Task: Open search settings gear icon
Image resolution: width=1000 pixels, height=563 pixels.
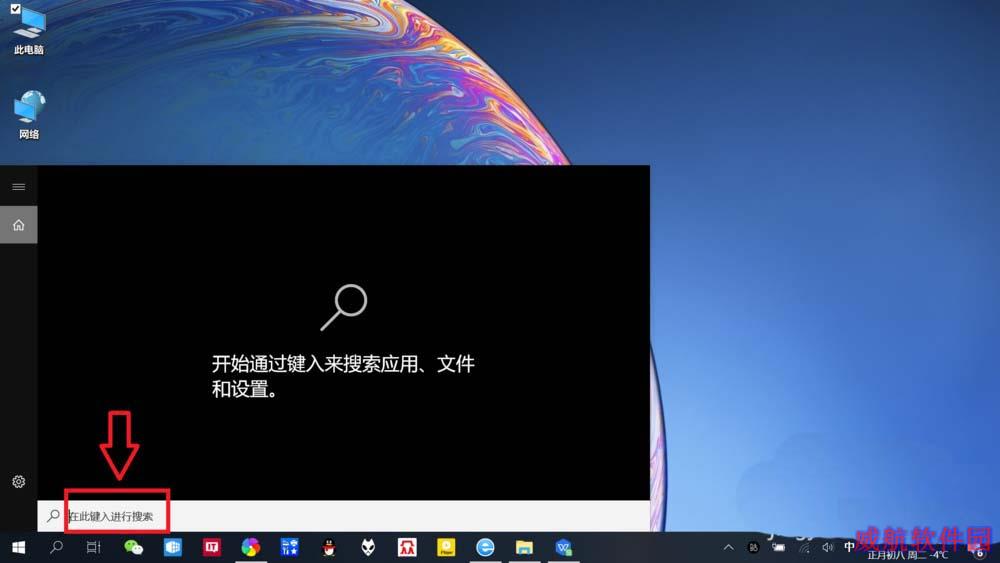Action: pyautogui.click(x=18, y=481)
